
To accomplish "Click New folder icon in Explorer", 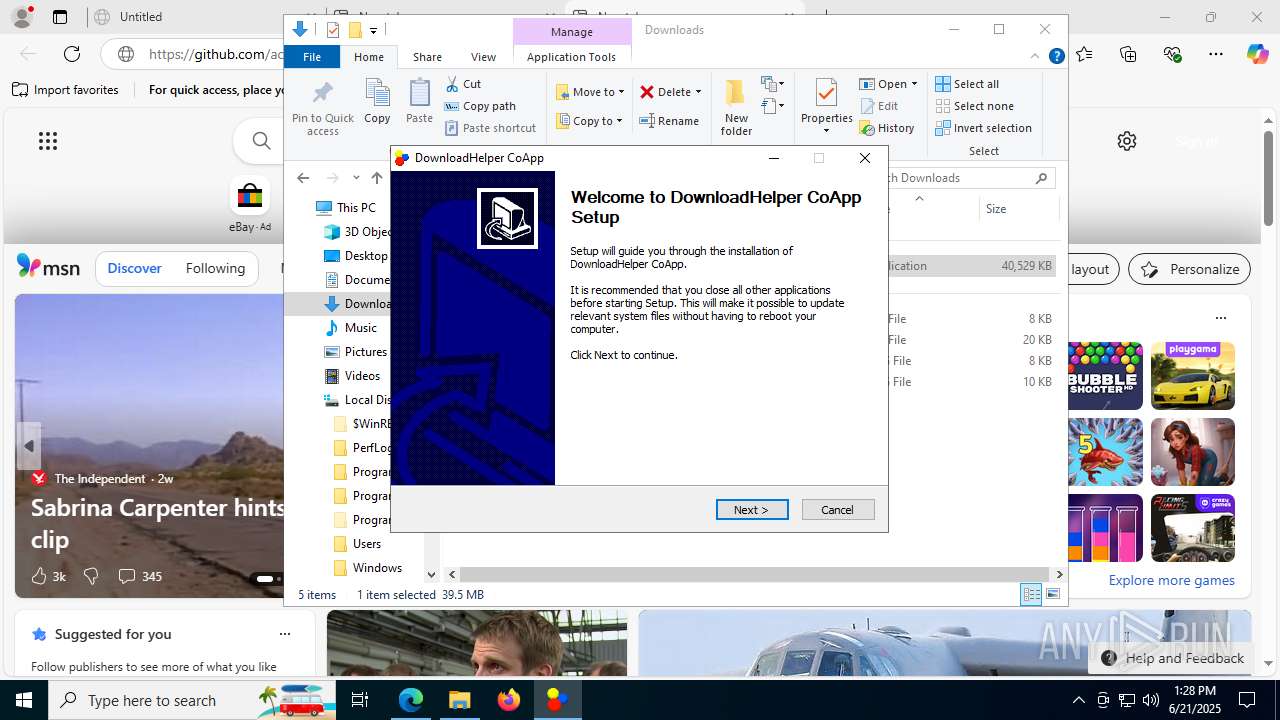I will click(x=736, y=107).
